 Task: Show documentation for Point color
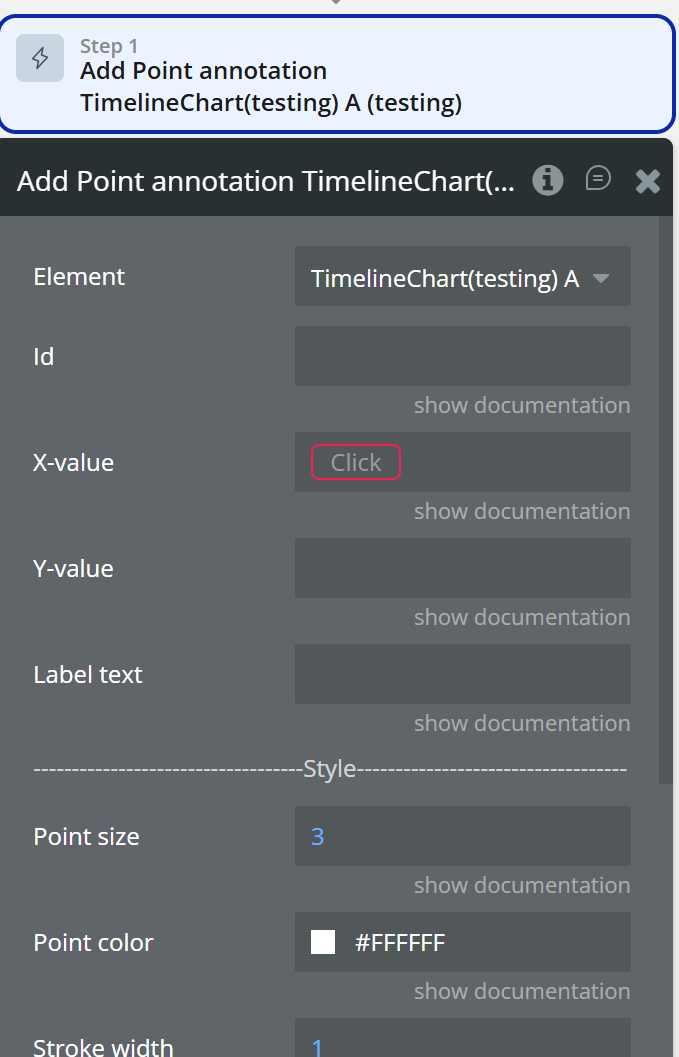coord(522,991)
